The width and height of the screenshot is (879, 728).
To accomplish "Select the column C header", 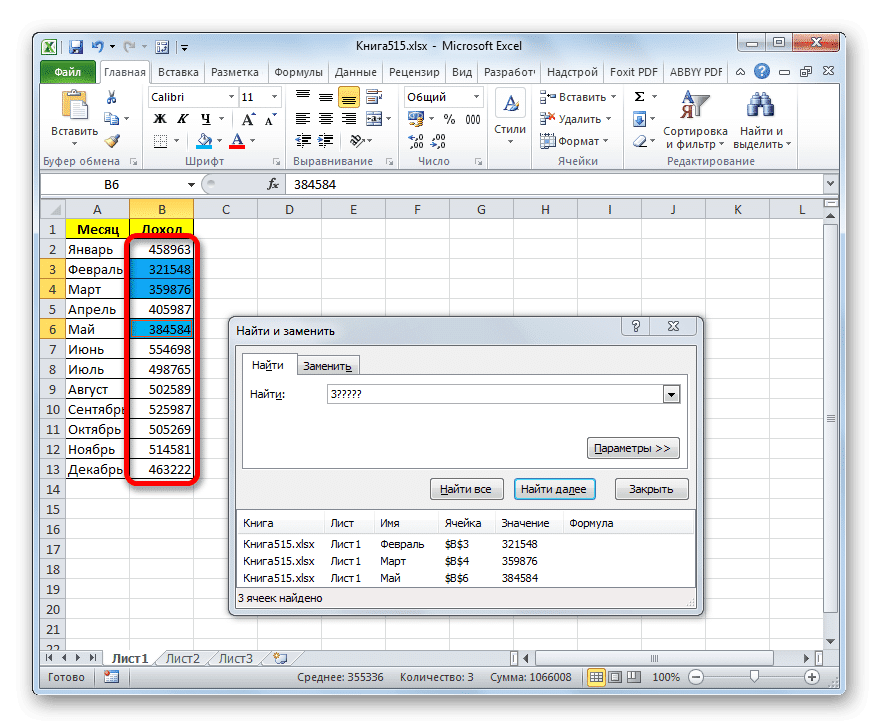I will tap(225, 210).
